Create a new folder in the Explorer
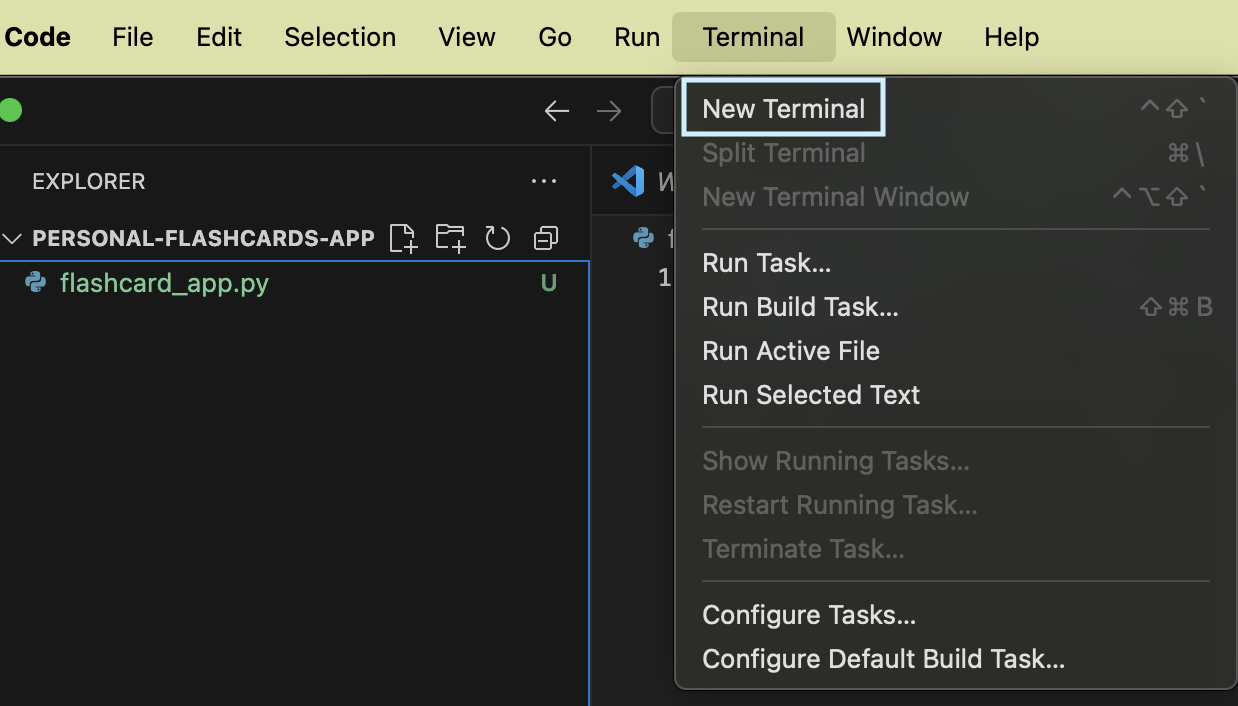 point(450,238)
